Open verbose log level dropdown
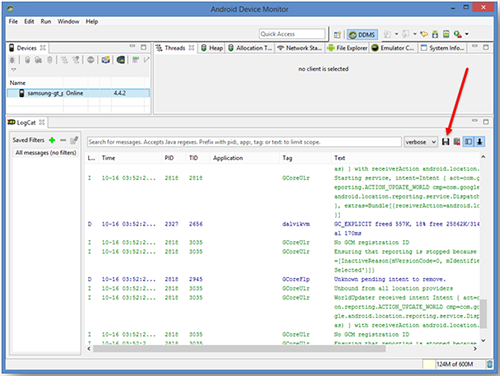The height and width of the screenshot is (376, 500). click(421, 142)
